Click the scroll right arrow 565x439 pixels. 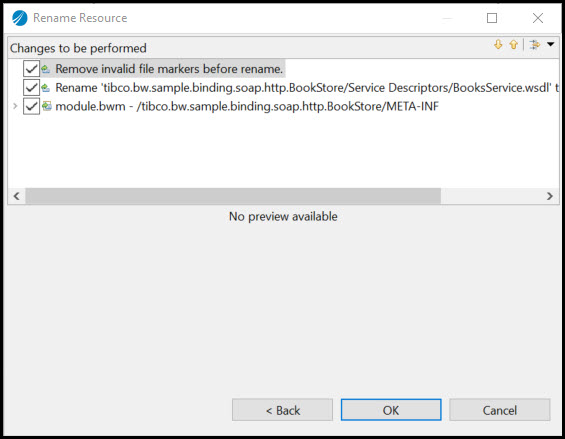(x=550, y=196)
